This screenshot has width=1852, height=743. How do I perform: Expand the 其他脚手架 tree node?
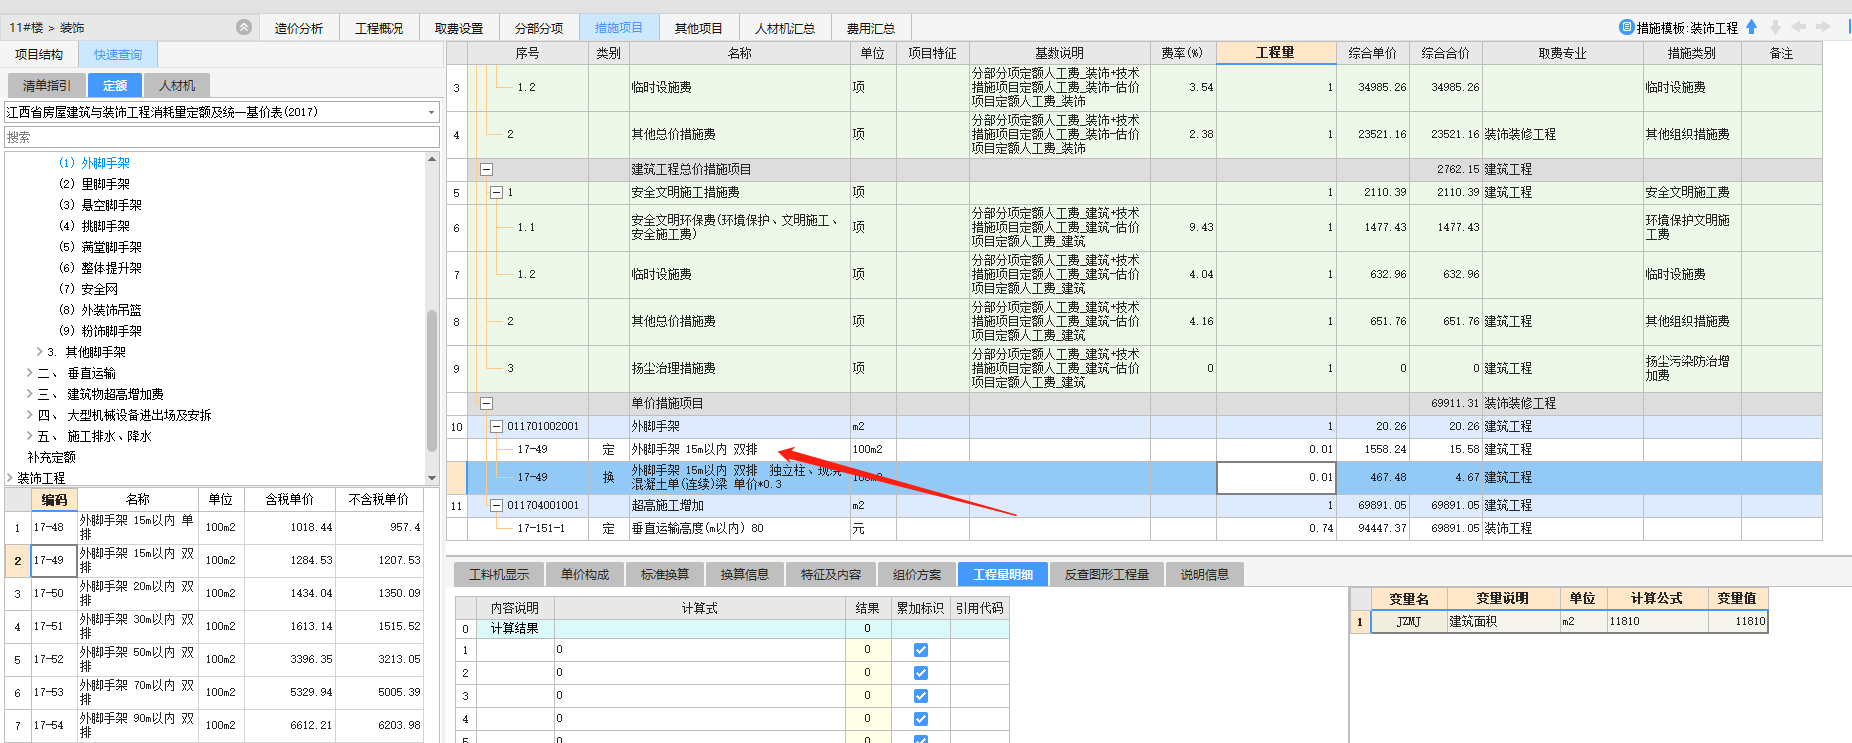click(x=39, y=352)
